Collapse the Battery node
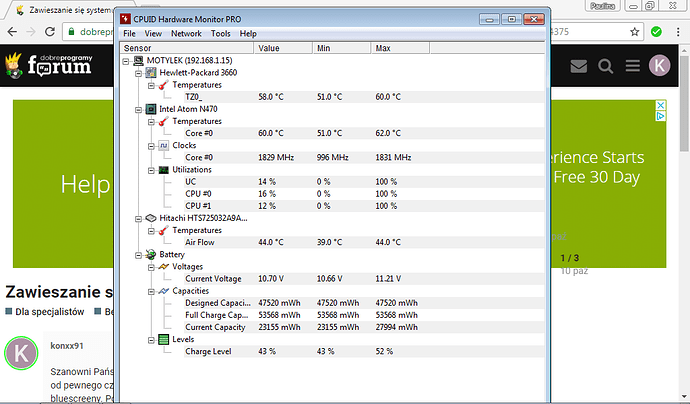This screenshot has width=690, height=404. tap(138, 255)
